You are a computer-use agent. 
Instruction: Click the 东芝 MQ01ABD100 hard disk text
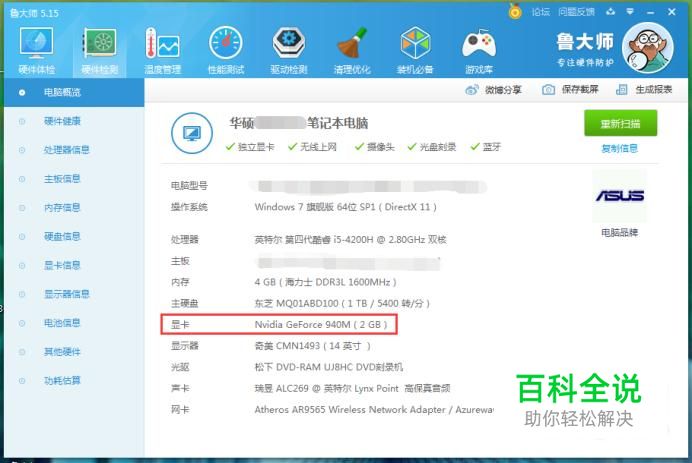tap(342, 304)
